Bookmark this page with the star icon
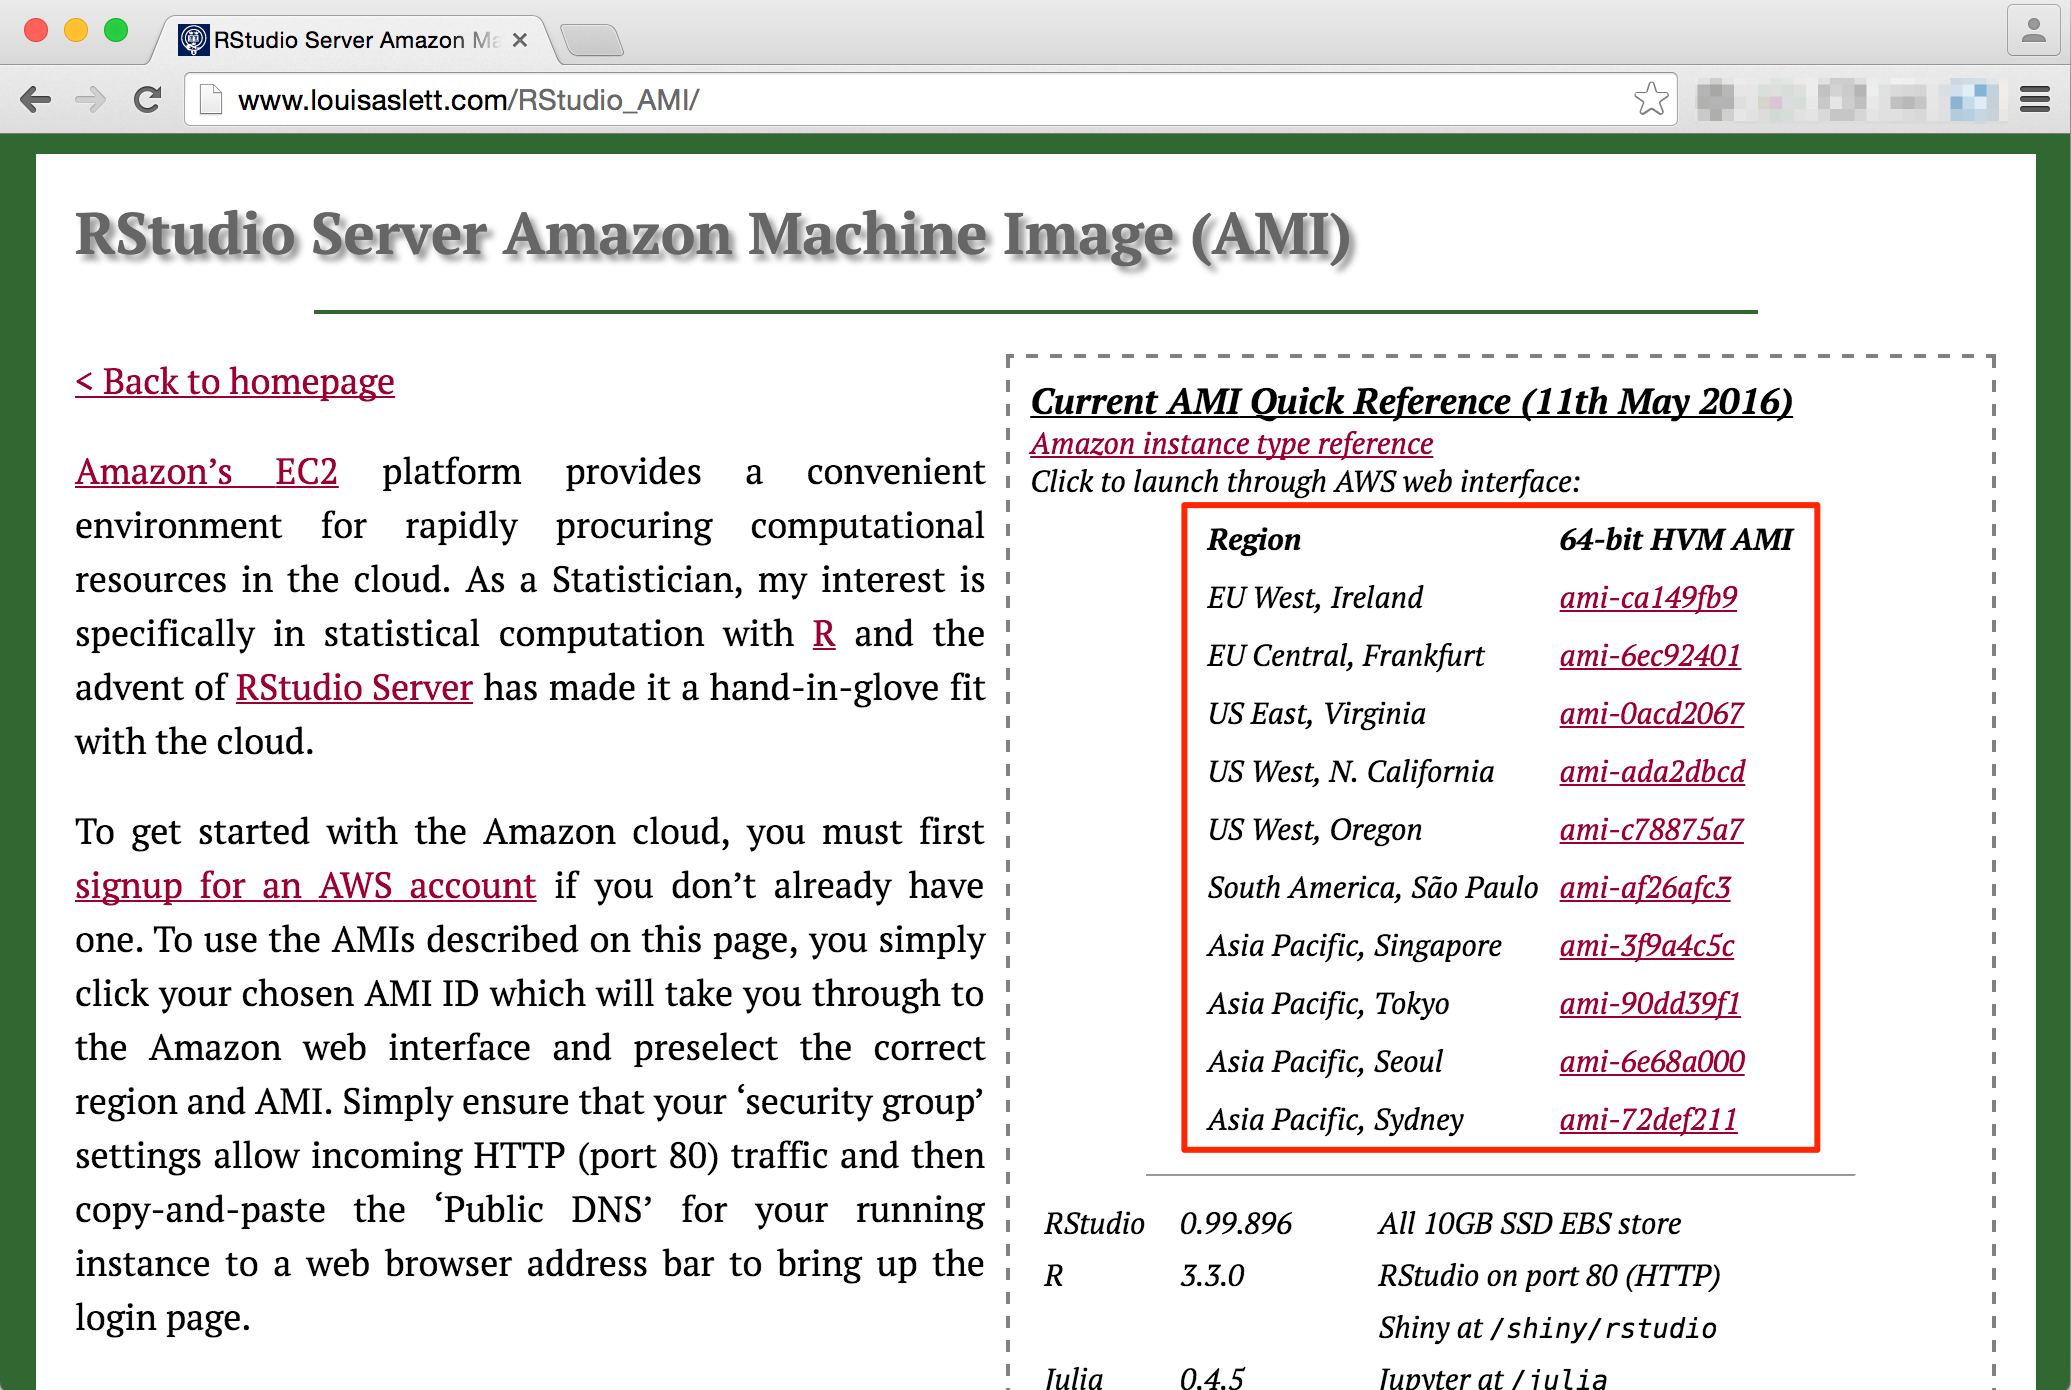 coord(1651,99)
